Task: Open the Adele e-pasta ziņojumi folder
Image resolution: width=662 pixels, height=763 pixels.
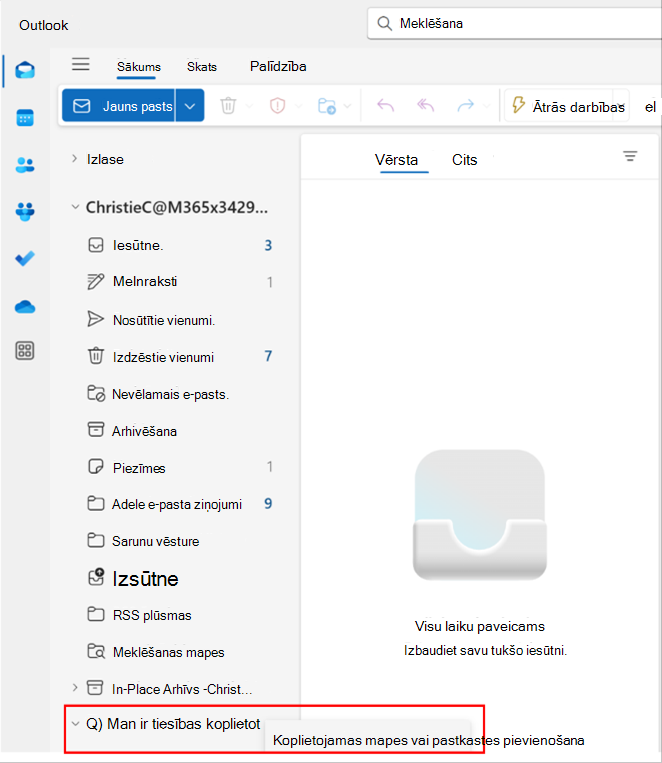Action: (x=176, y=504)
